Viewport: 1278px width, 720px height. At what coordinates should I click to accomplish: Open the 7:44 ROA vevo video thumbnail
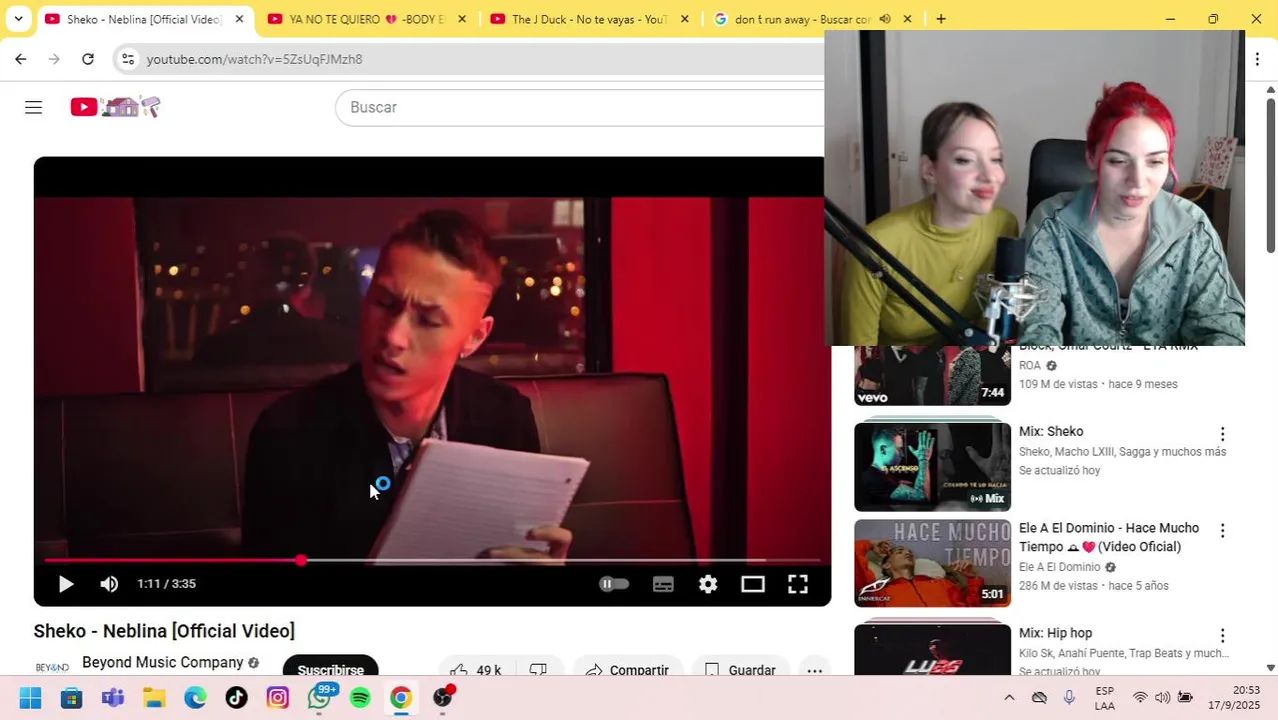(932, 376)
